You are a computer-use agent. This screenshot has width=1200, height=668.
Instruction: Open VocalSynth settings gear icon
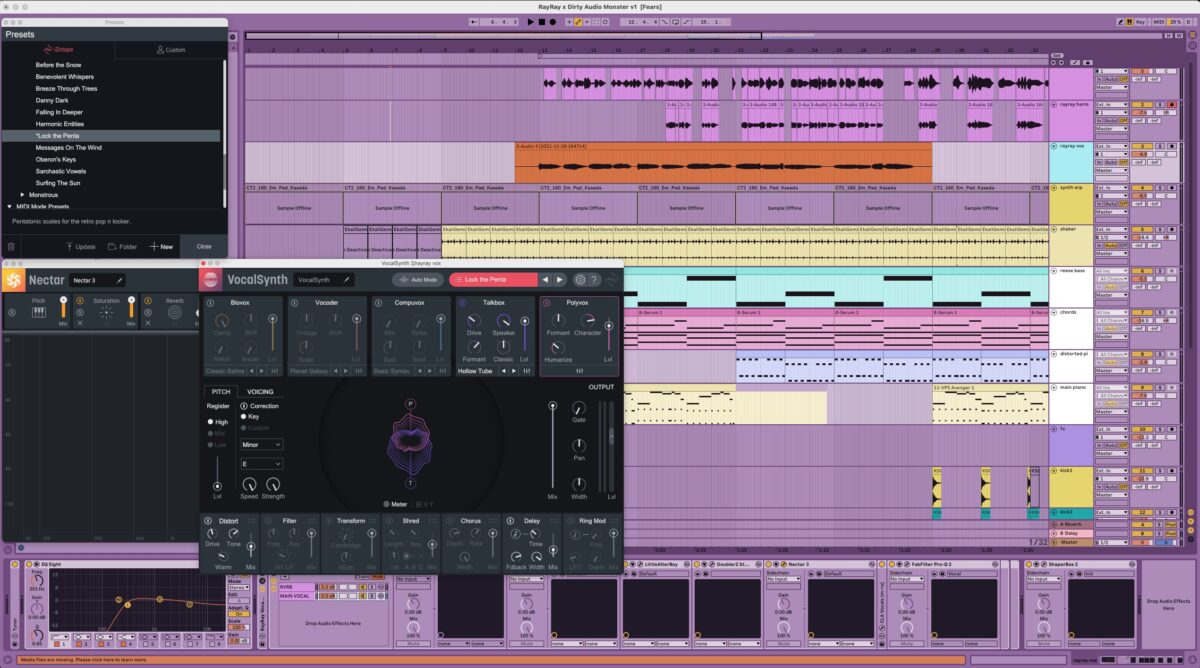coord(580,280)
